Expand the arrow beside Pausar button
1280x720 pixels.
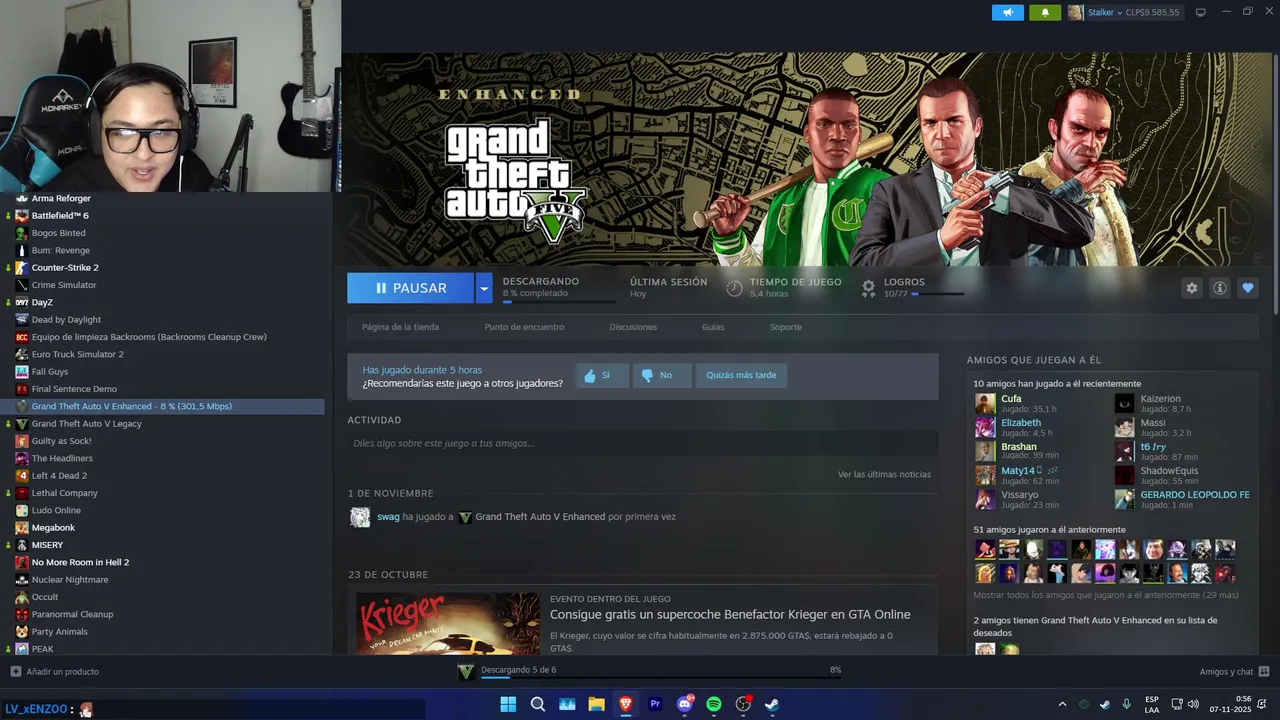coord(484,288)
